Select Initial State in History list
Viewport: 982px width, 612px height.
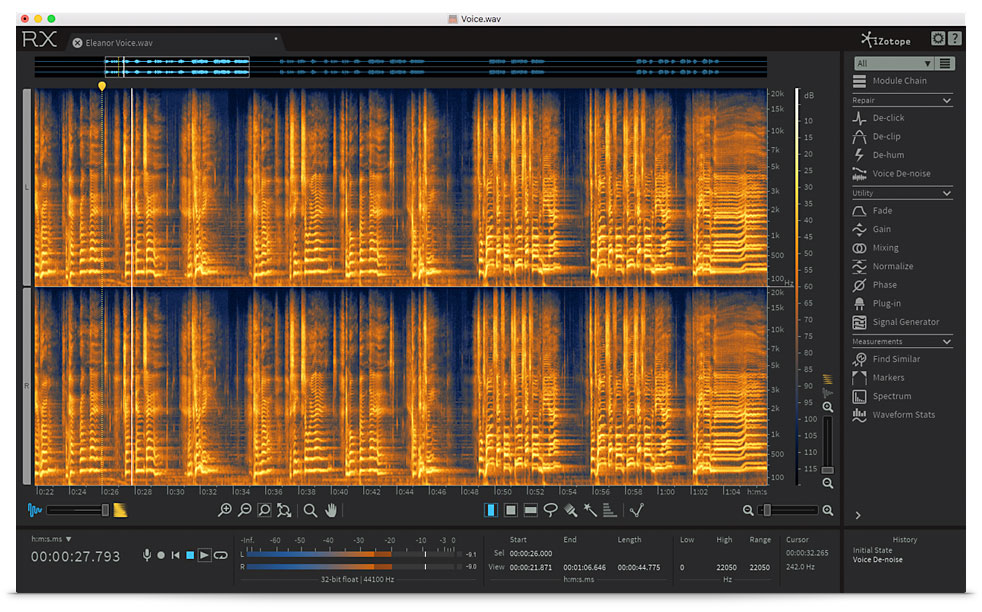click(x=873, y=550)
